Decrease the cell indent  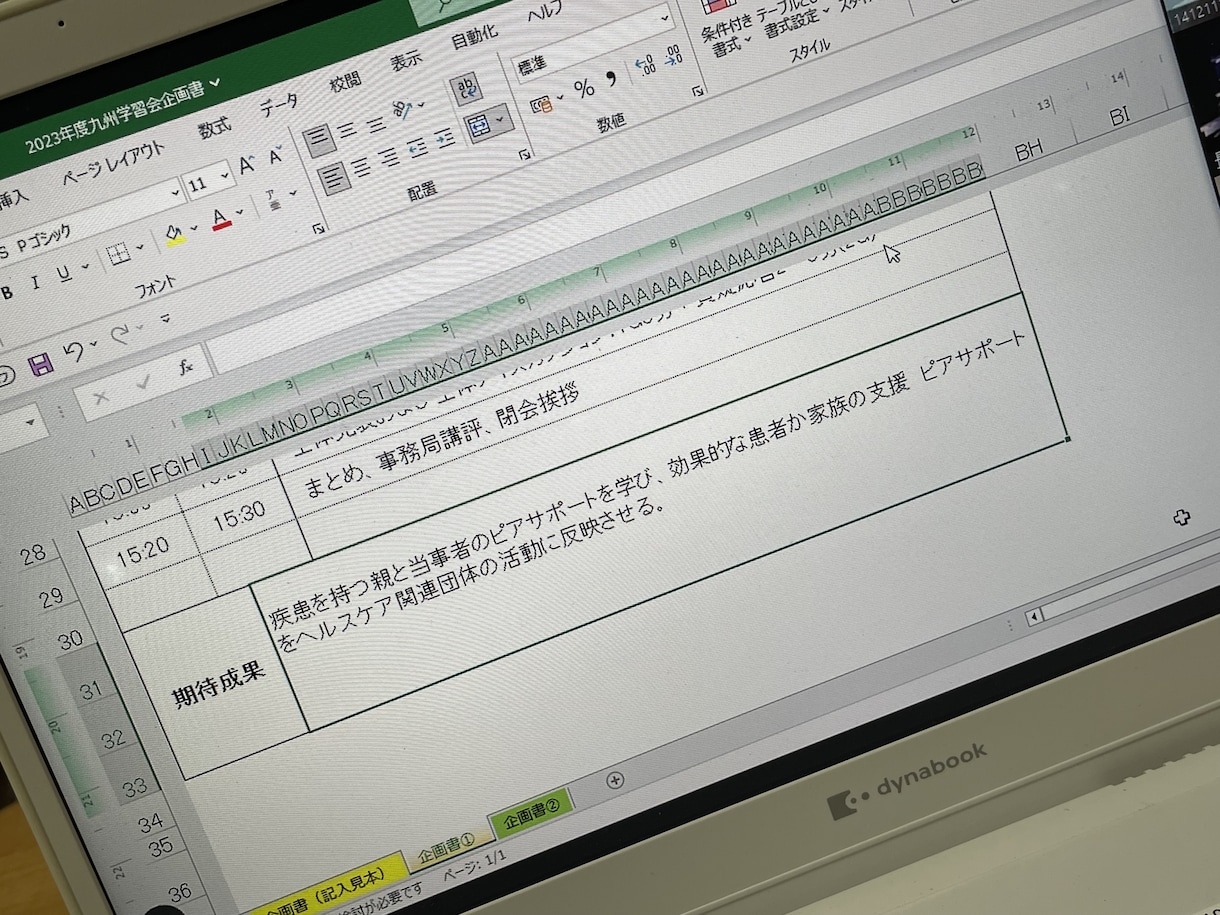click(418, 149)
